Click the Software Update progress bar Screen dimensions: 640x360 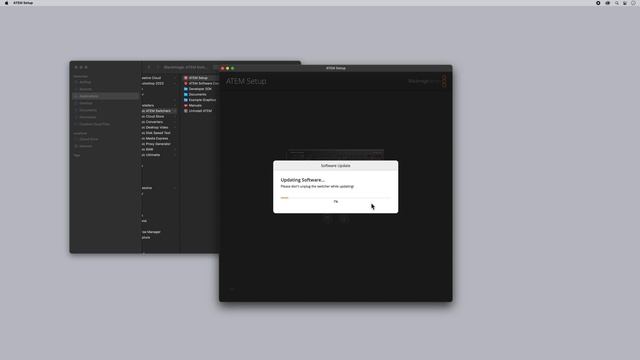pos(336,198)
